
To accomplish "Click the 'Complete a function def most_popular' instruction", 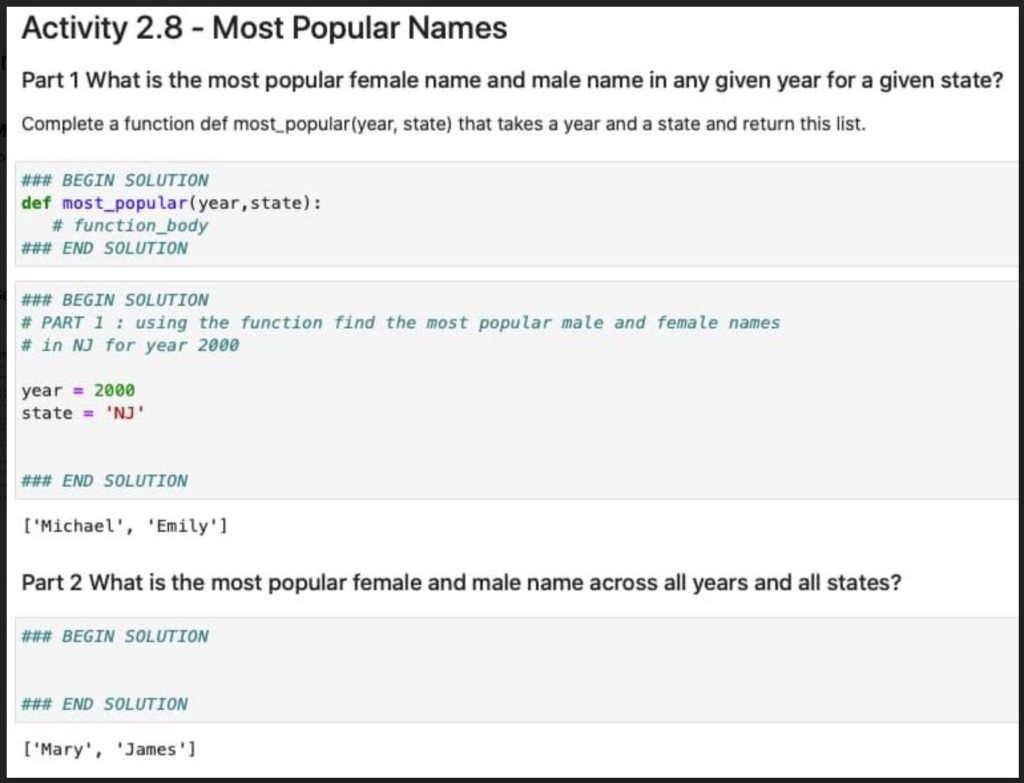I will click(x=443, y=124).
